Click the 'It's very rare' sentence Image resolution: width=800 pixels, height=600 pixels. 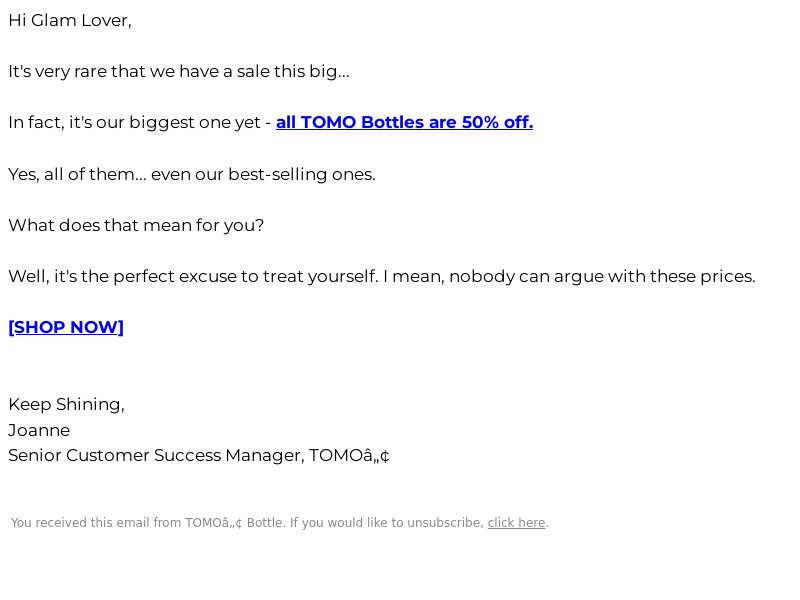click(x=179, y=71)
